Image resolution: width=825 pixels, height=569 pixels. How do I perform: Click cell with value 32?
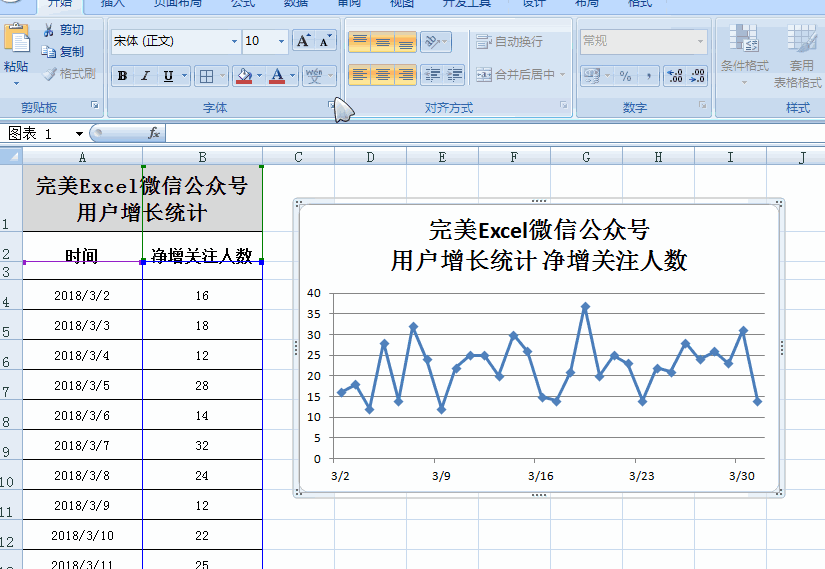tap(202, 445)
